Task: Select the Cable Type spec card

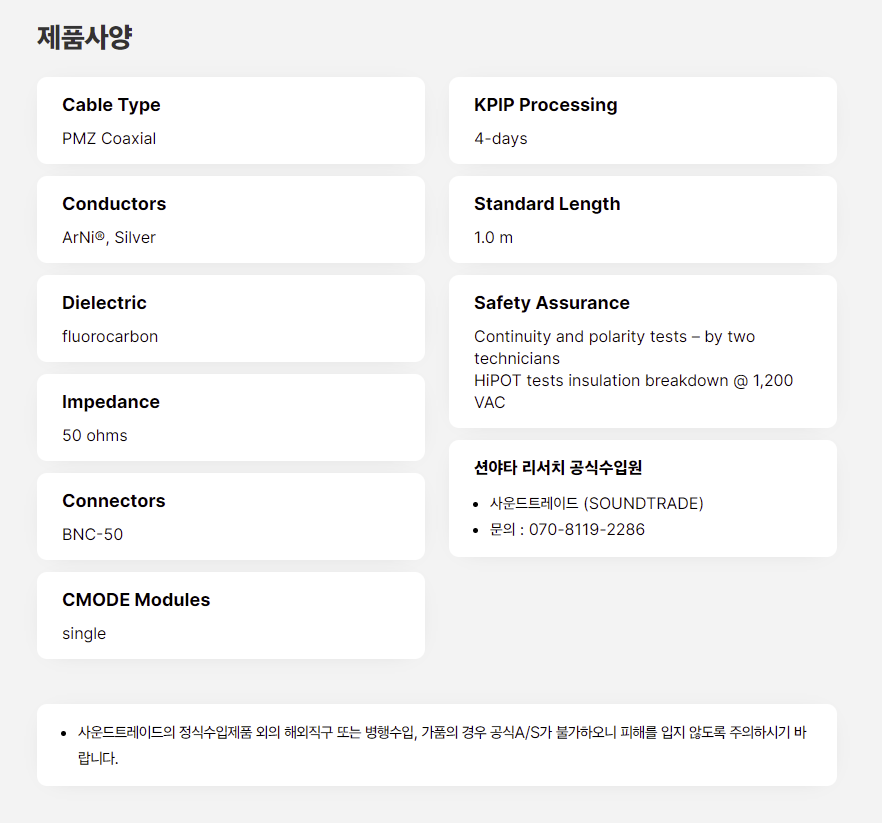Action: 231,120
